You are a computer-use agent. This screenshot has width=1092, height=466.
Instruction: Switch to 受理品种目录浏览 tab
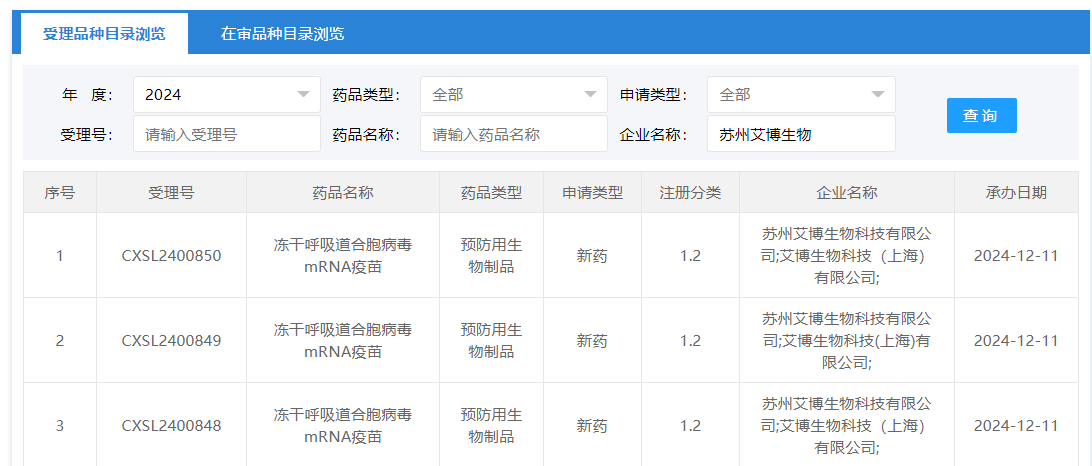[x=104, y=33]
